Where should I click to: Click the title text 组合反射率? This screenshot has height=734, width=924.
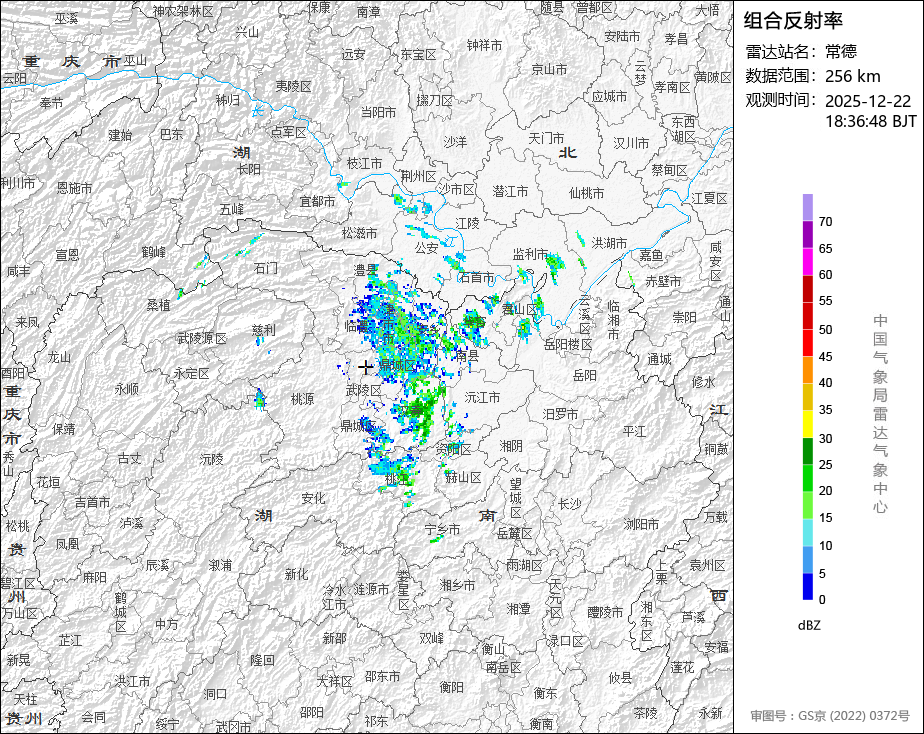tap(793, 21)
